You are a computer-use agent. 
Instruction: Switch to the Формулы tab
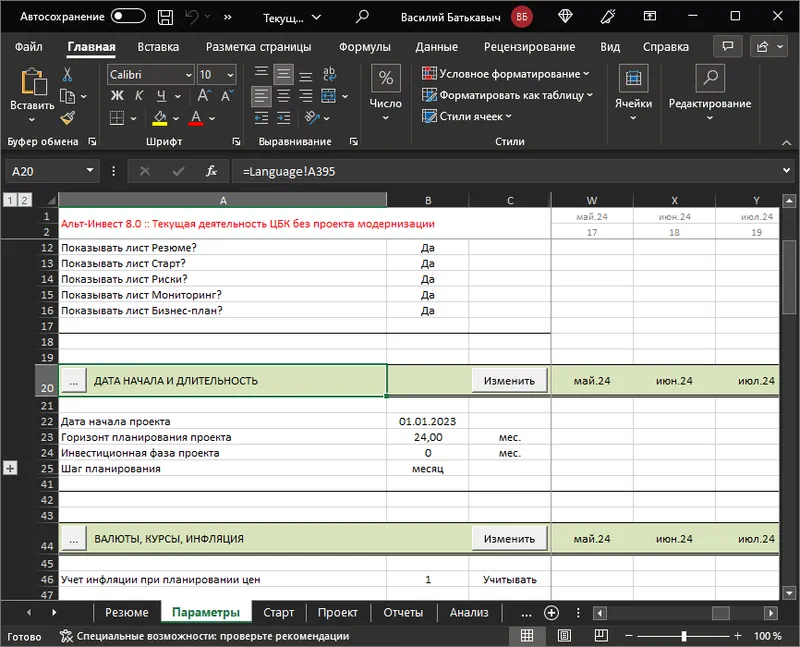tap(365, 47)
